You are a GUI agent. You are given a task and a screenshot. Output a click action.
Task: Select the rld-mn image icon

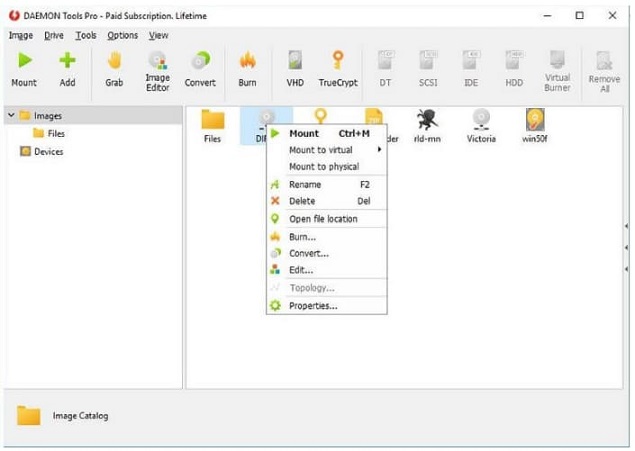click(x=427, y=120)
